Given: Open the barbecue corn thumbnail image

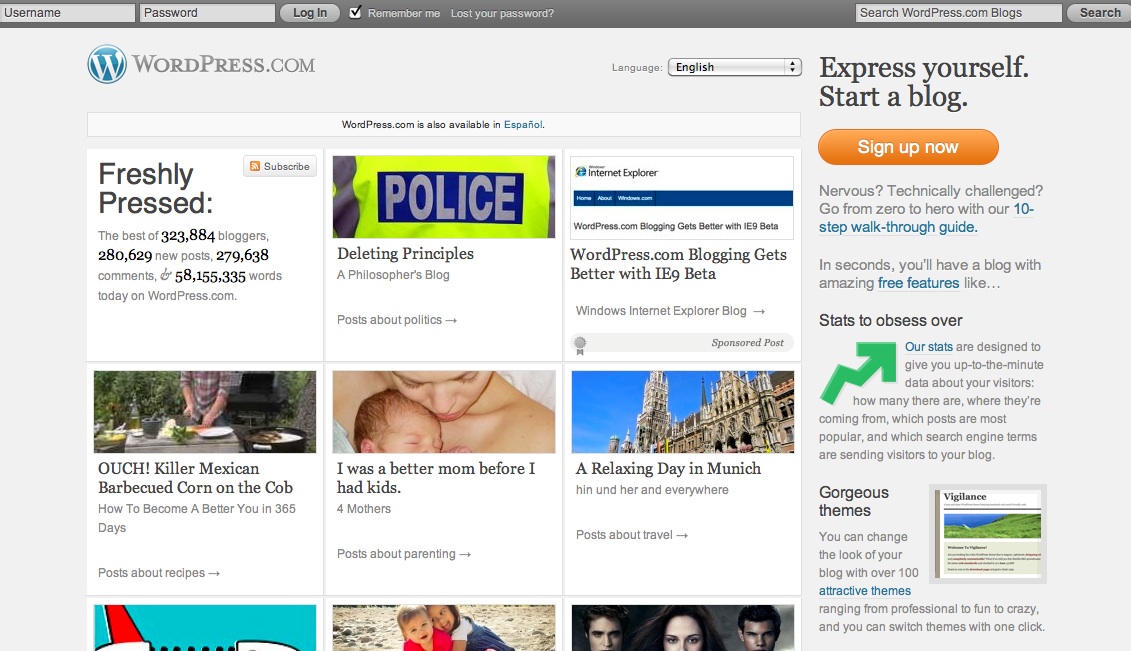Looking at the screenshot, I should pyautogui.click(x=205, y=412).
